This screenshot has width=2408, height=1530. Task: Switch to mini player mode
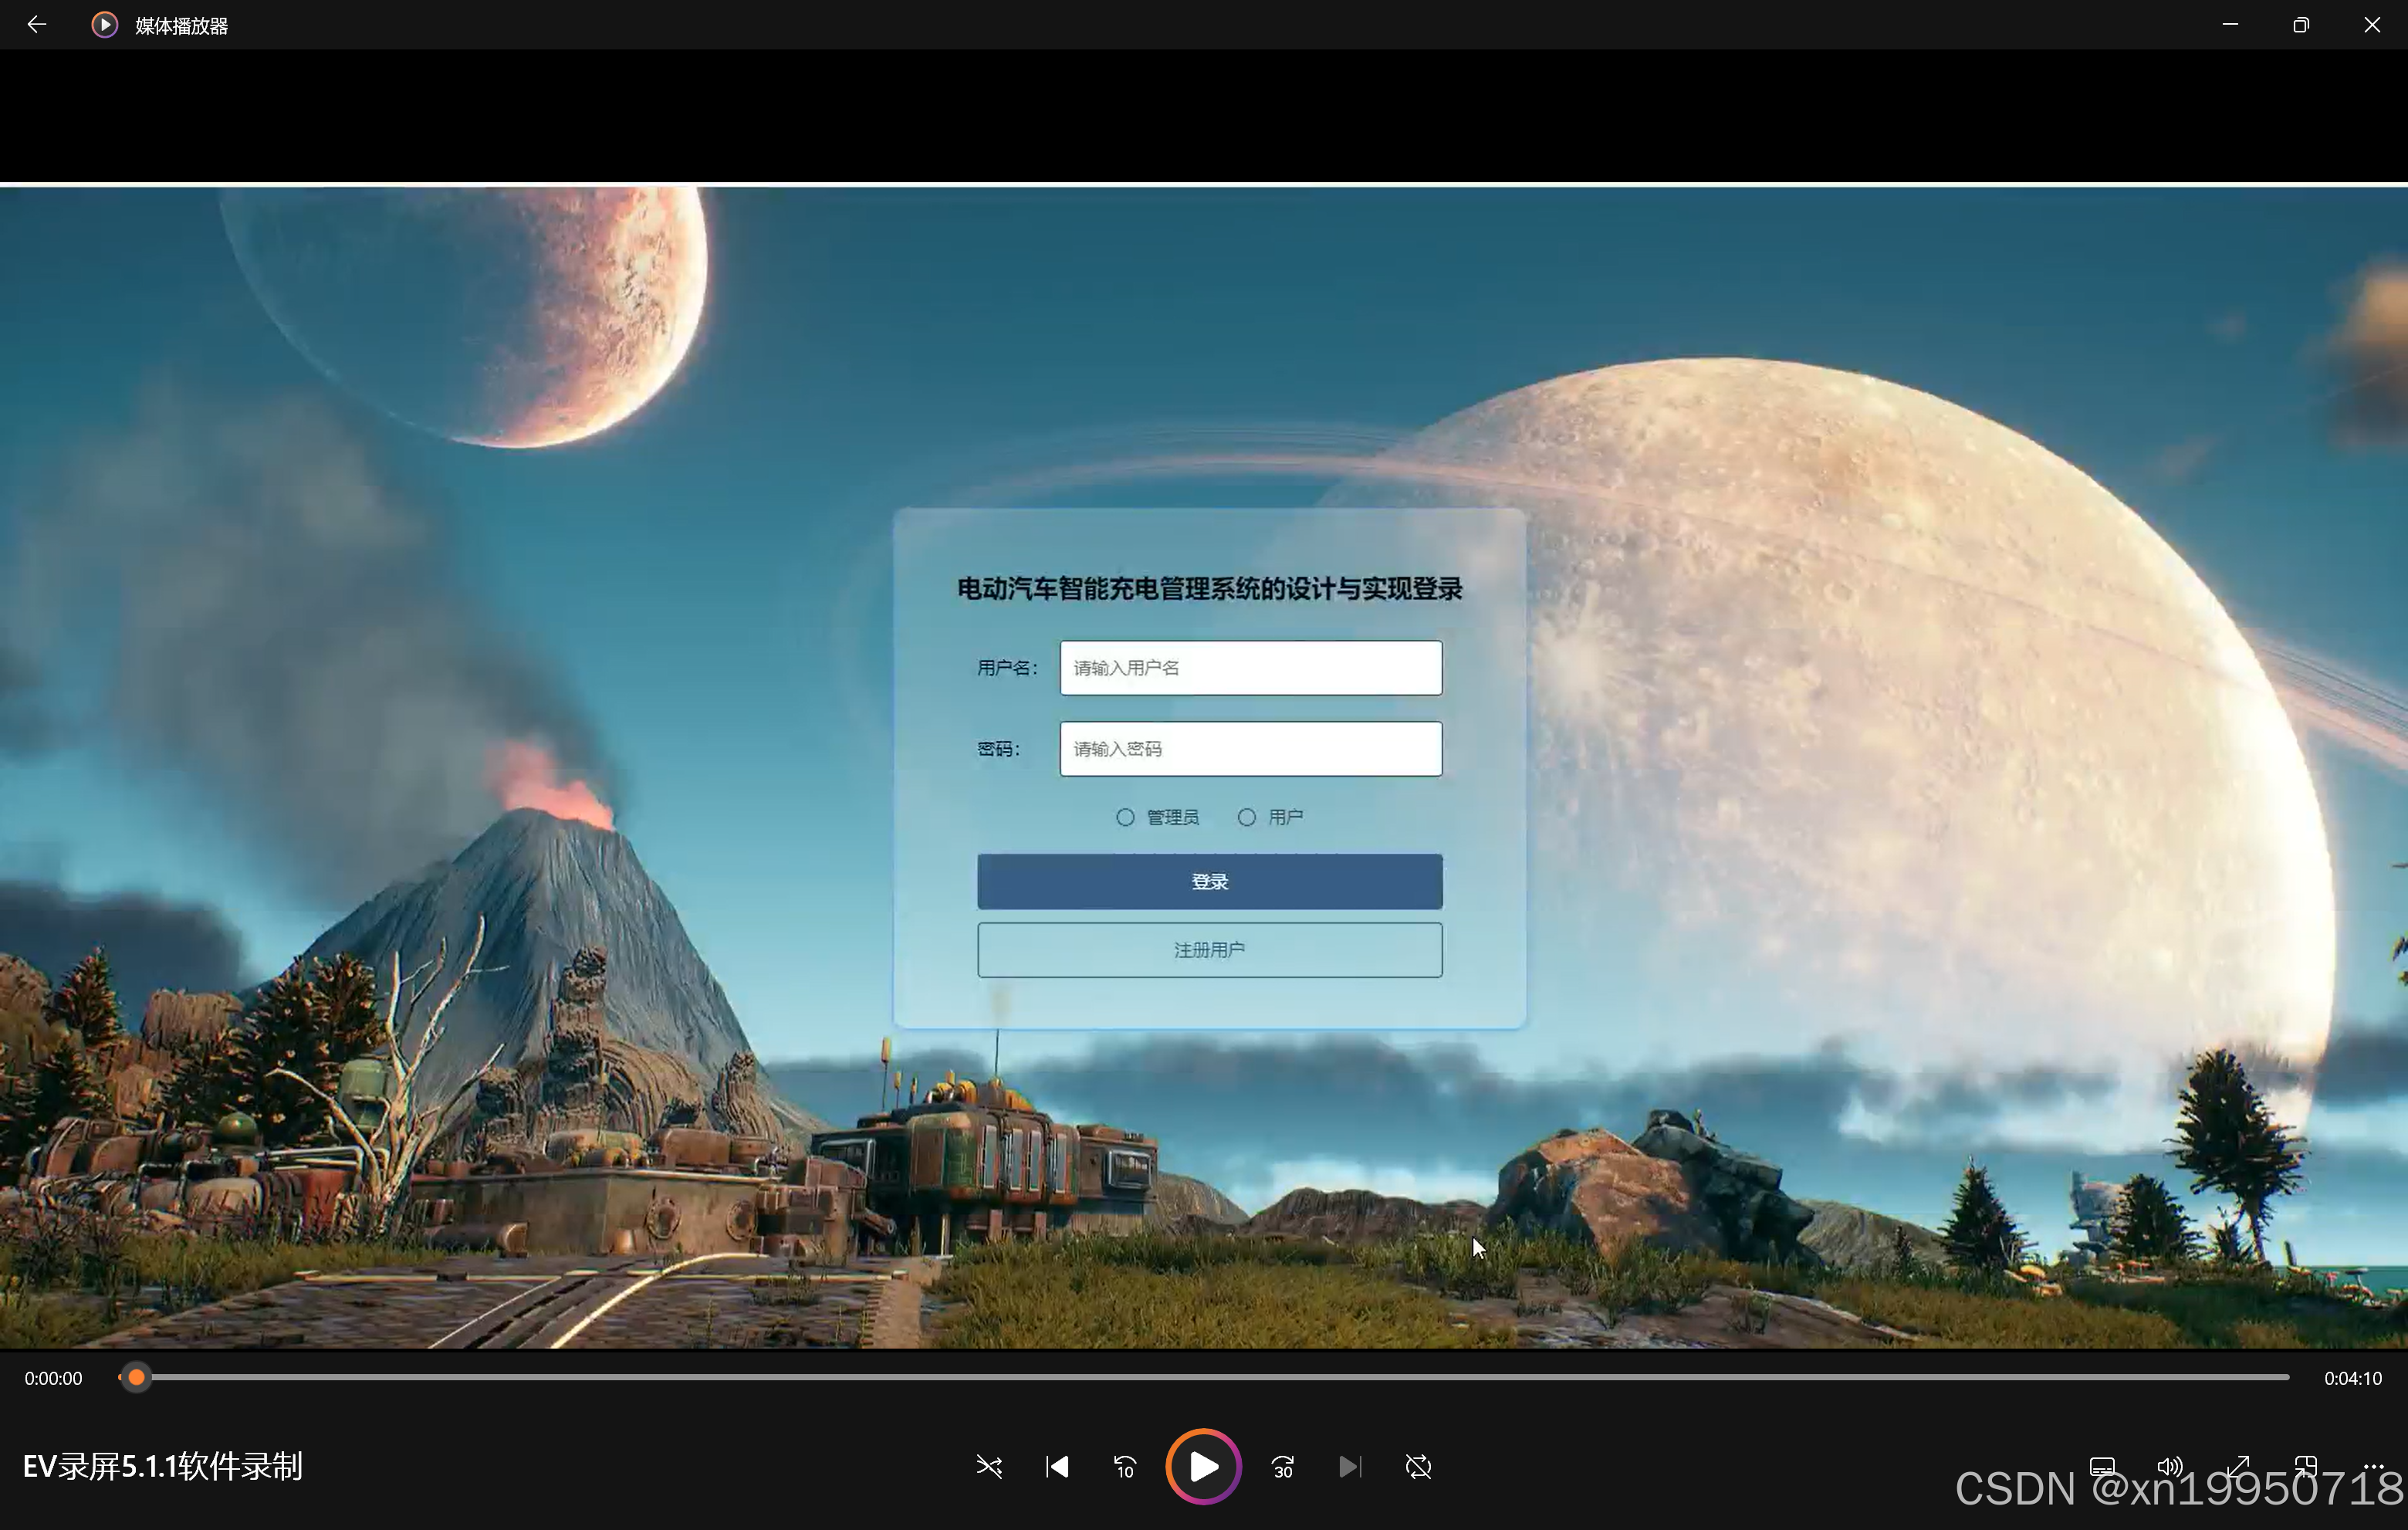2306,1467
